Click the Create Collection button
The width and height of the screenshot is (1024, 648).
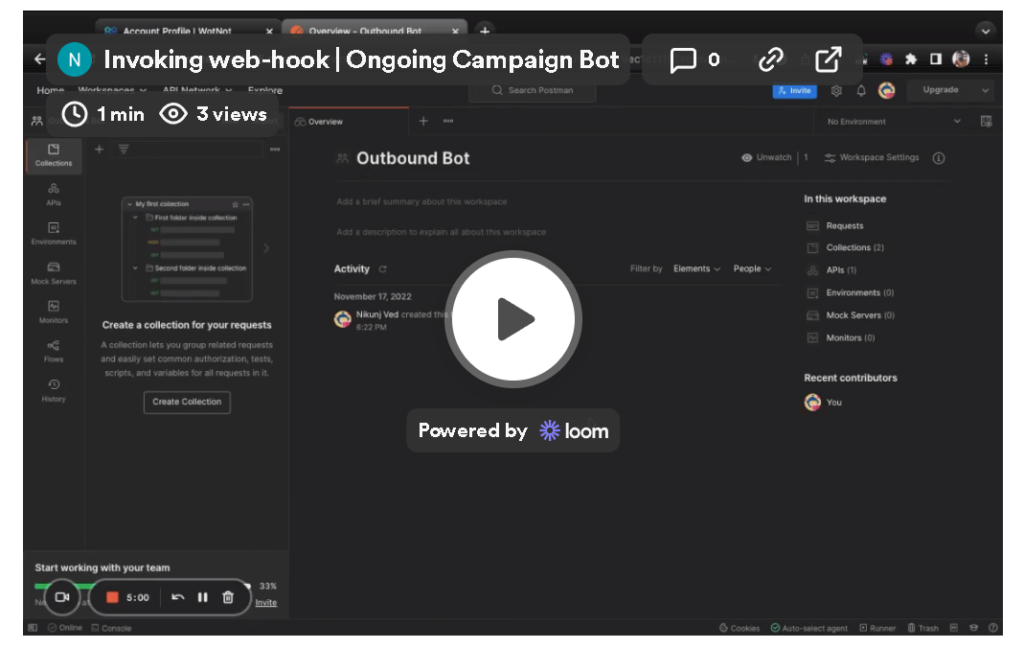[187, 402]
